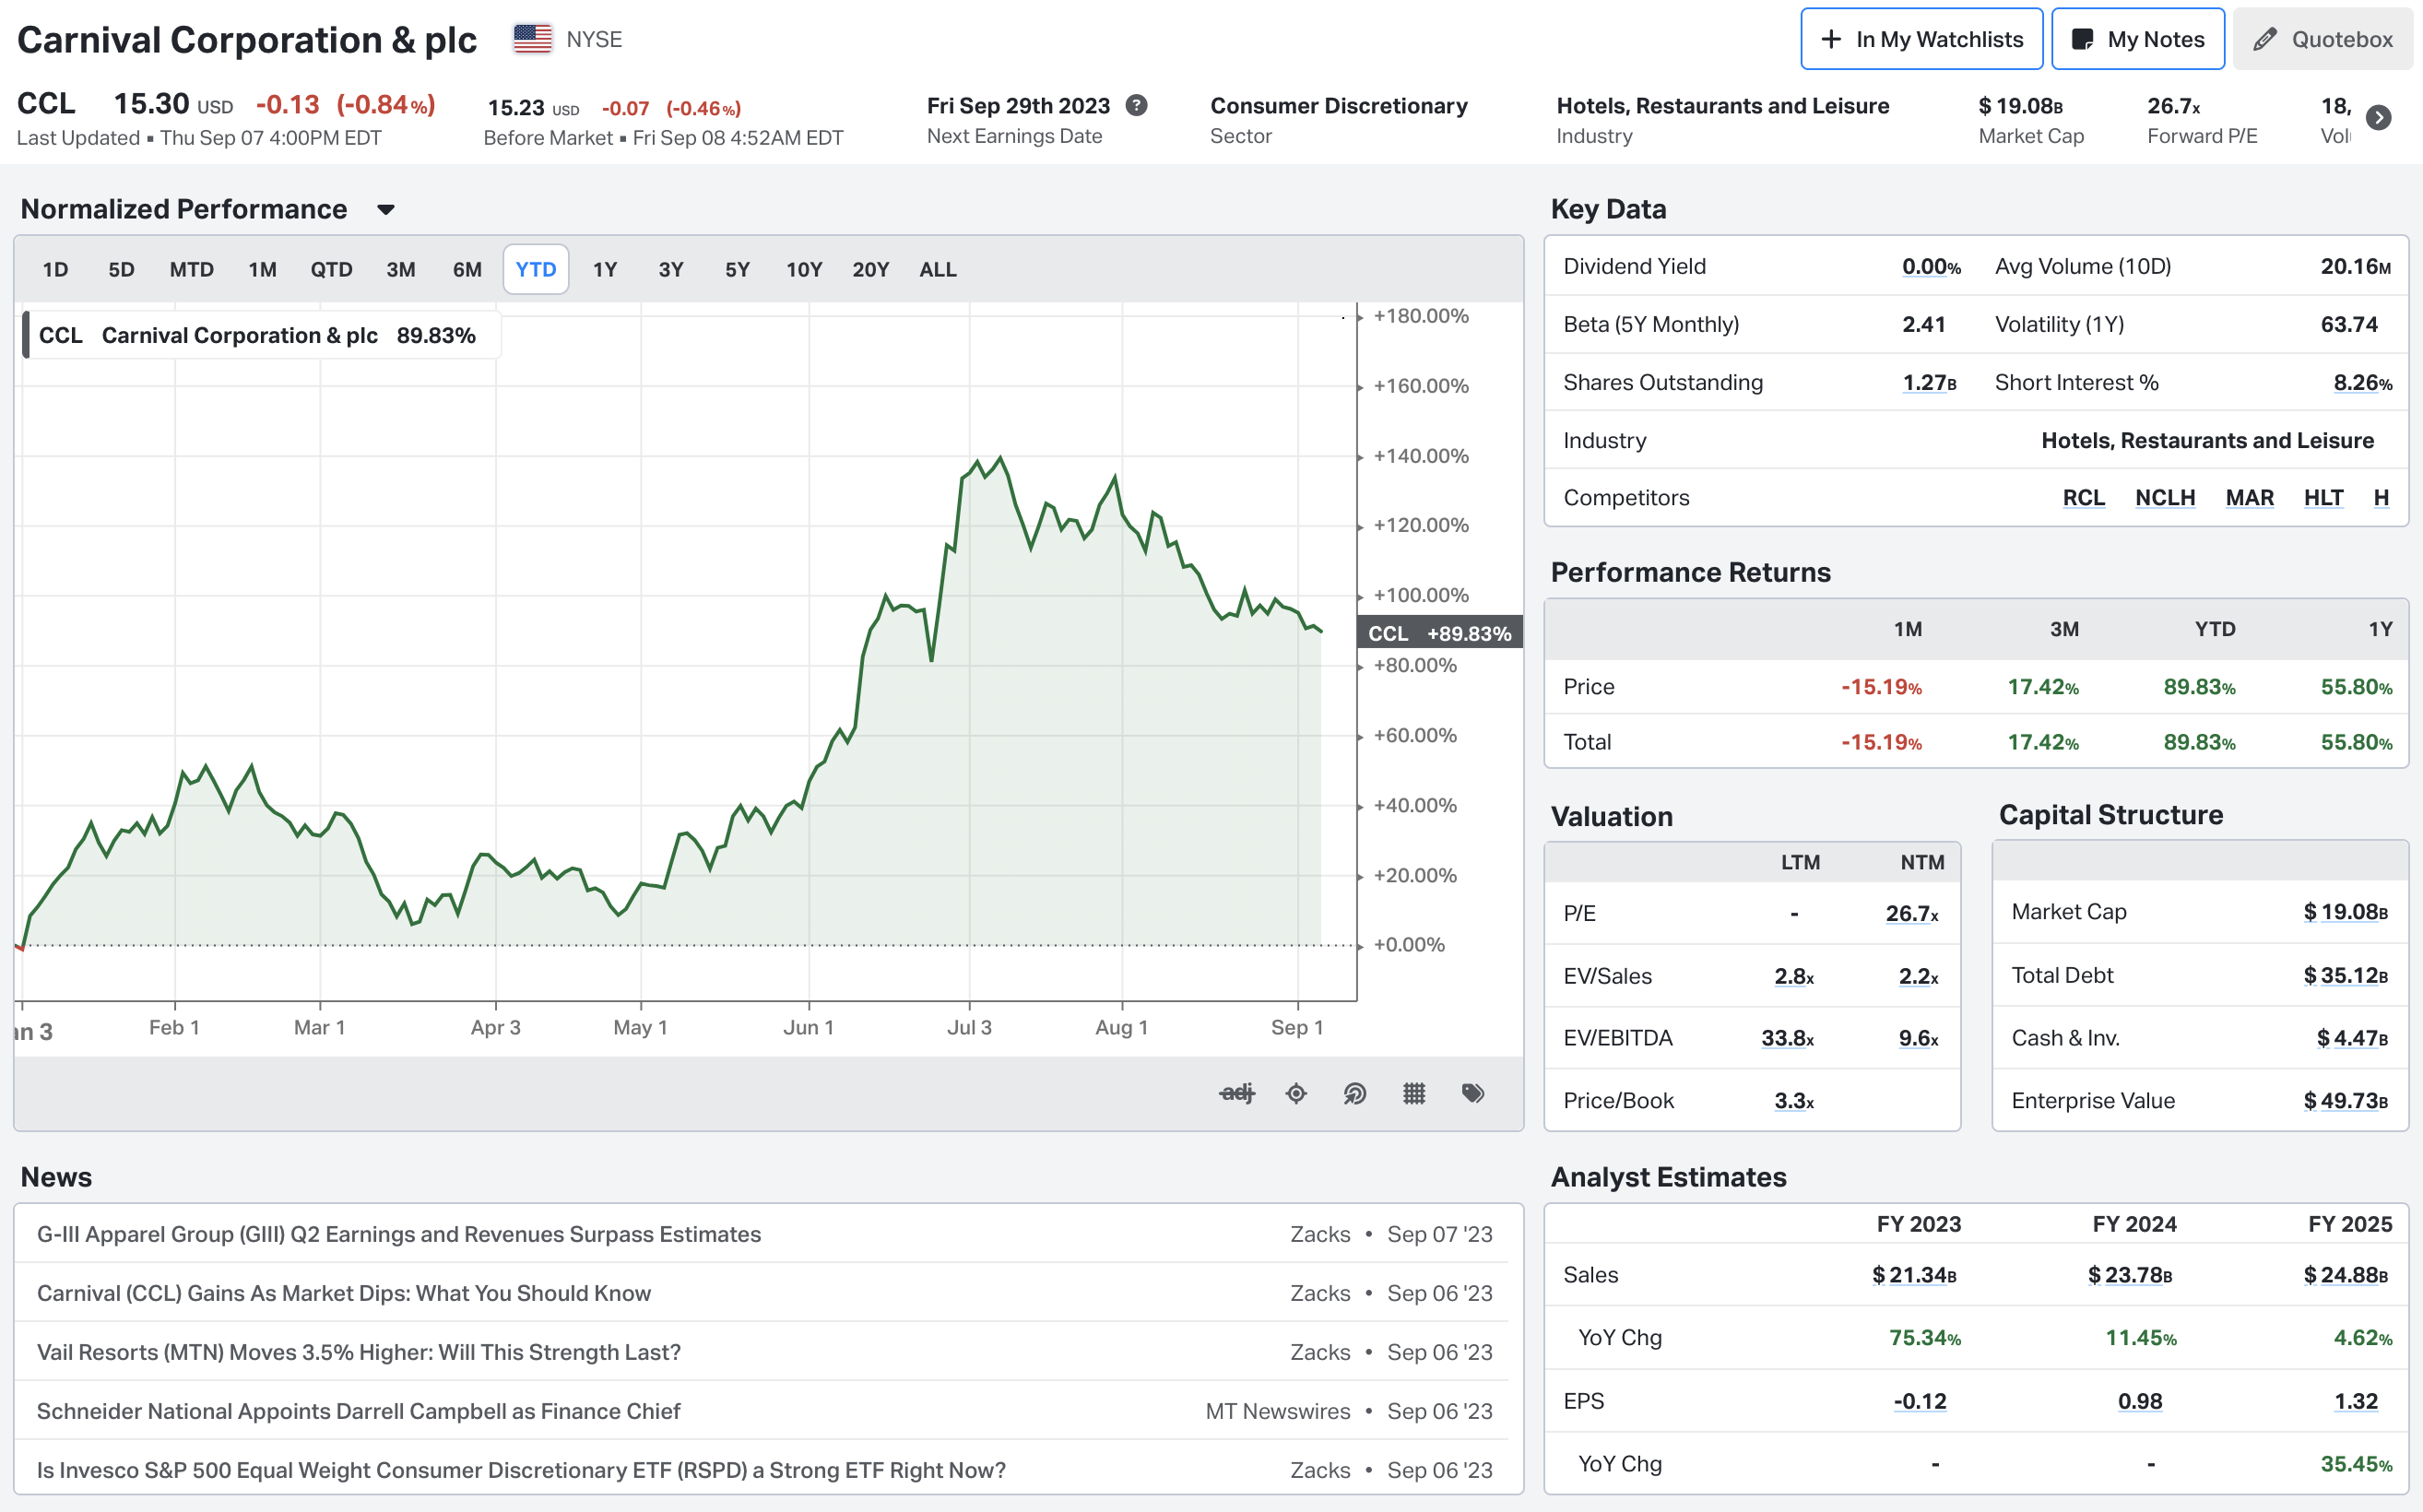
Task: Select the QTD time range
Action: click(x=331, y=269)
